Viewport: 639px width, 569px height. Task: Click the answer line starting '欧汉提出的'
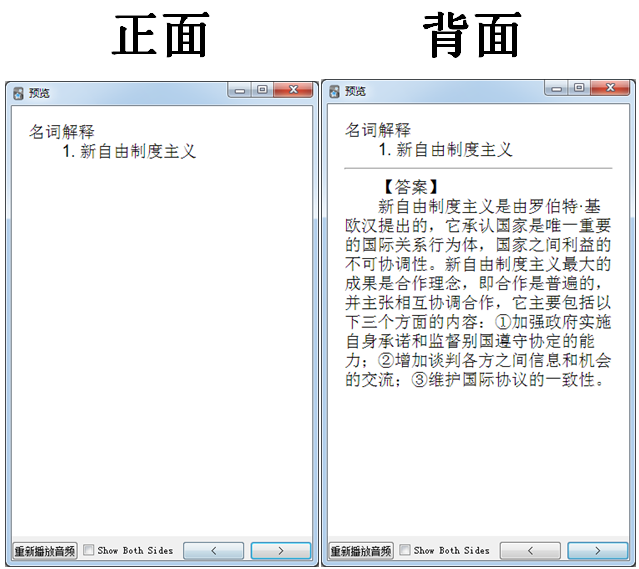pos(478,225)
